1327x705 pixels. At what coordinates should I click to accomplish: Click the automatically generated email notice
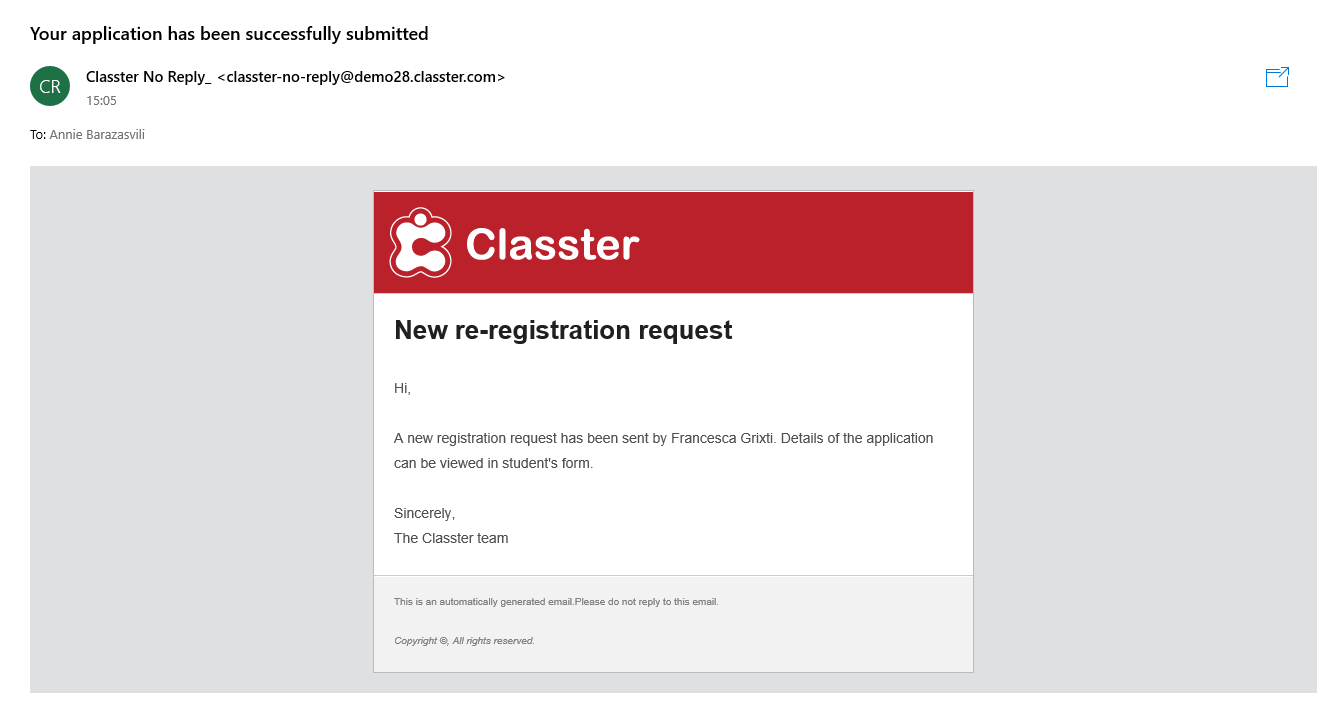[x=556, y=602]
